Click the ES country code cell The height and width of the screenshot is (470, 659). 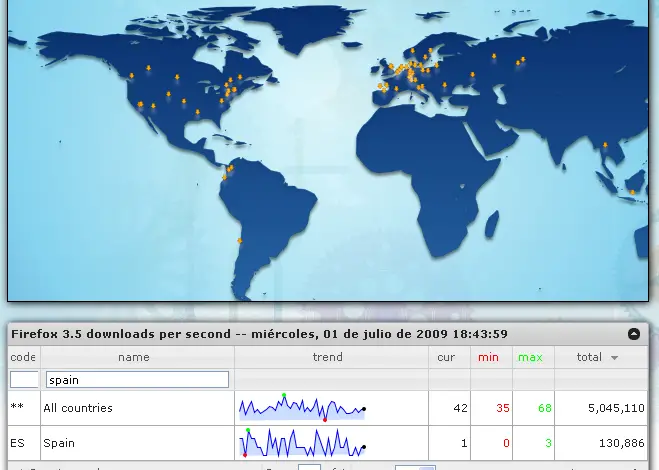point(17,443)
